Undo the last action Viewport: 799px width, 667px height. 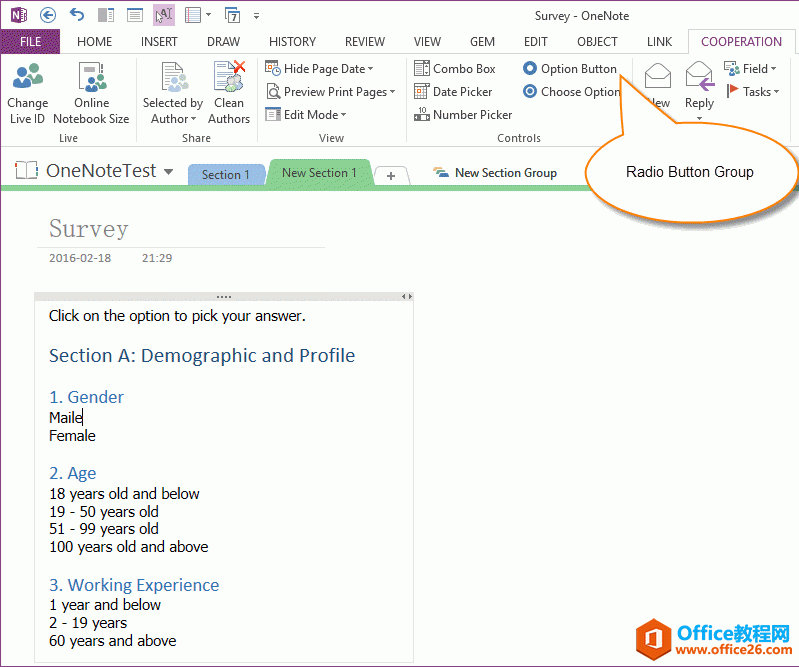pos(77,15)
